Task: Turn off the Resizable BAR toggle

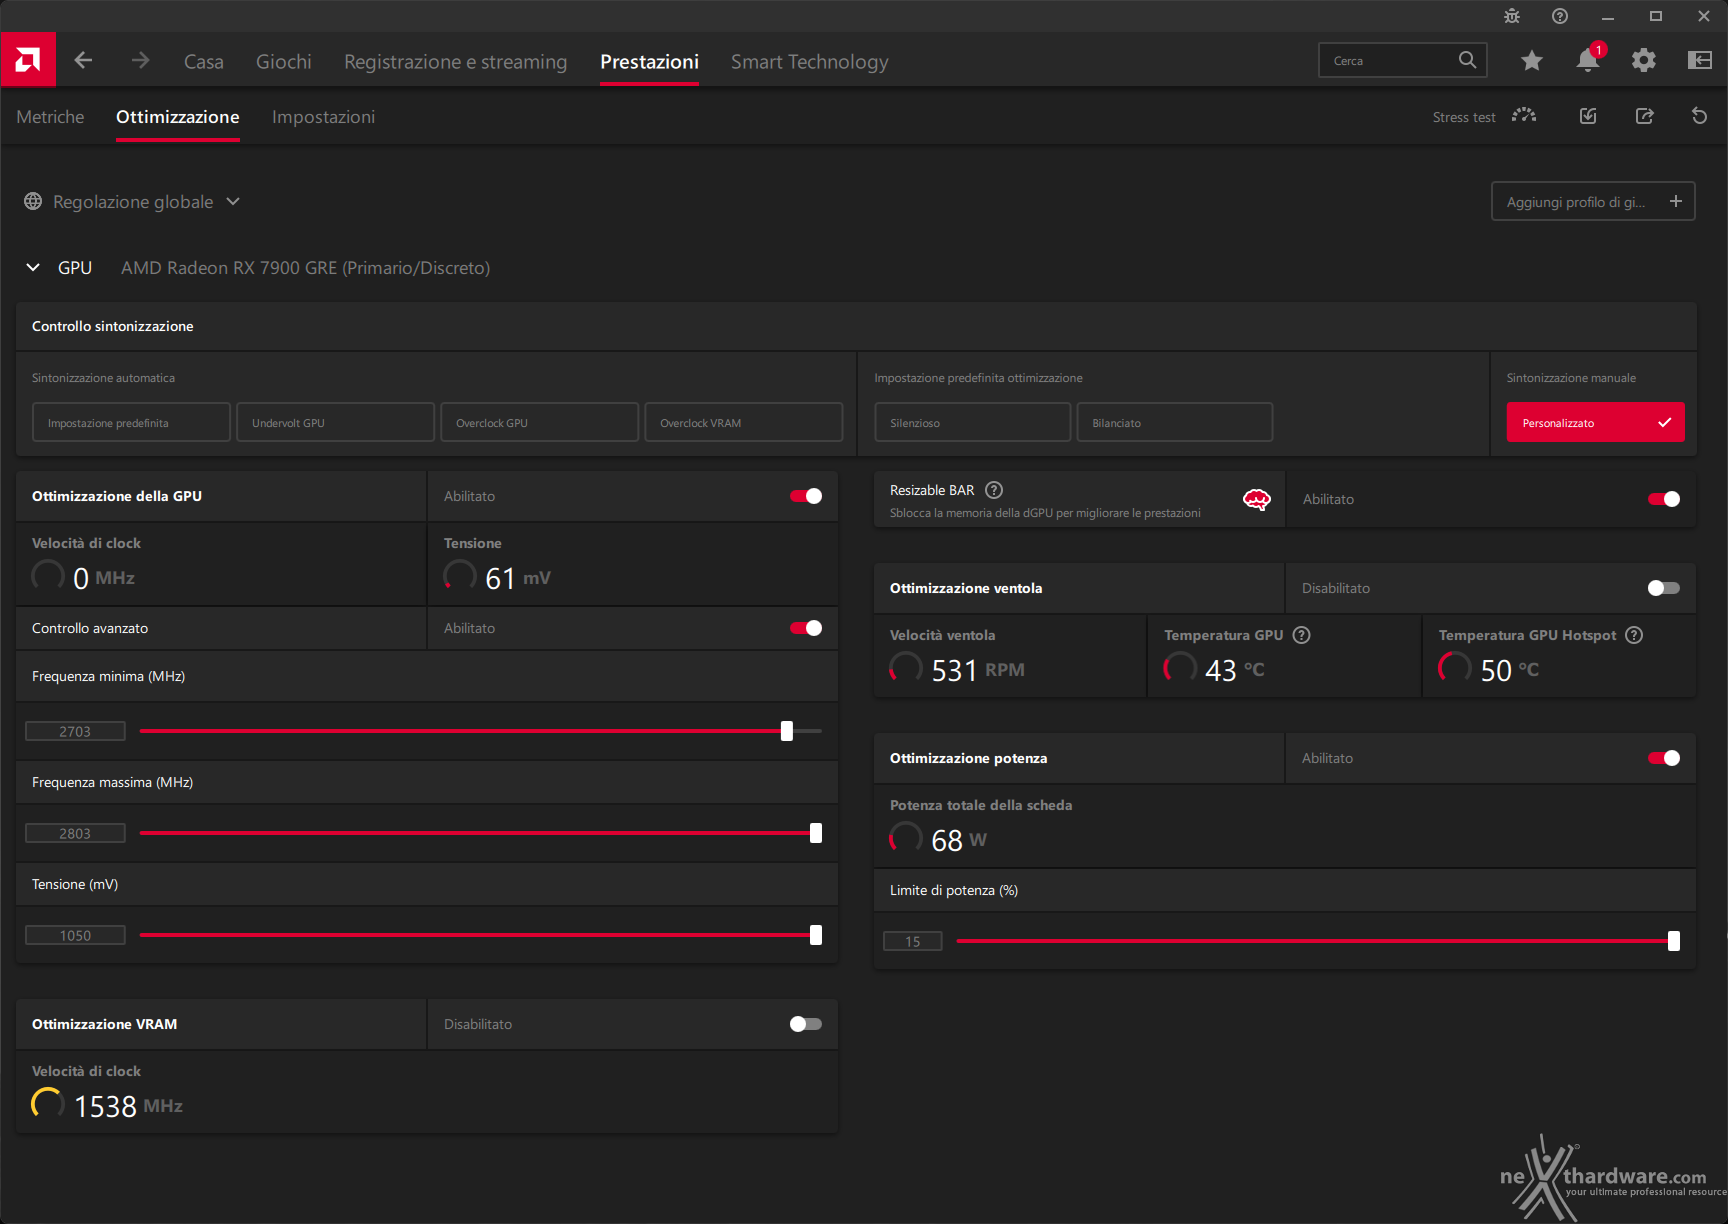Action: click(1664, 499)
